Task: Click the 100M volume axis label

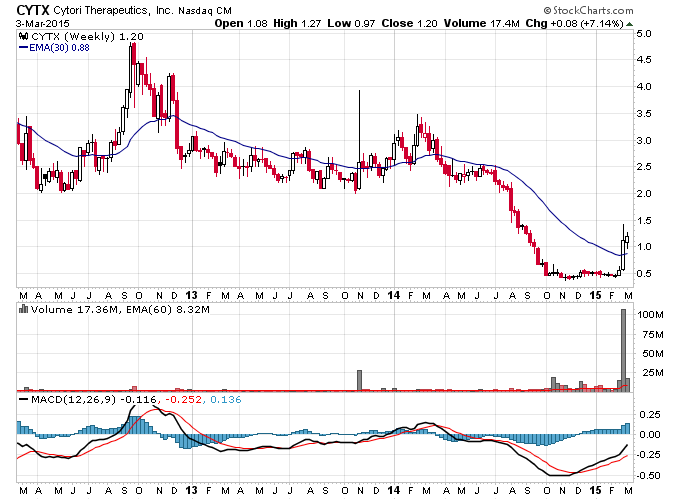Action: coord(651,315)
